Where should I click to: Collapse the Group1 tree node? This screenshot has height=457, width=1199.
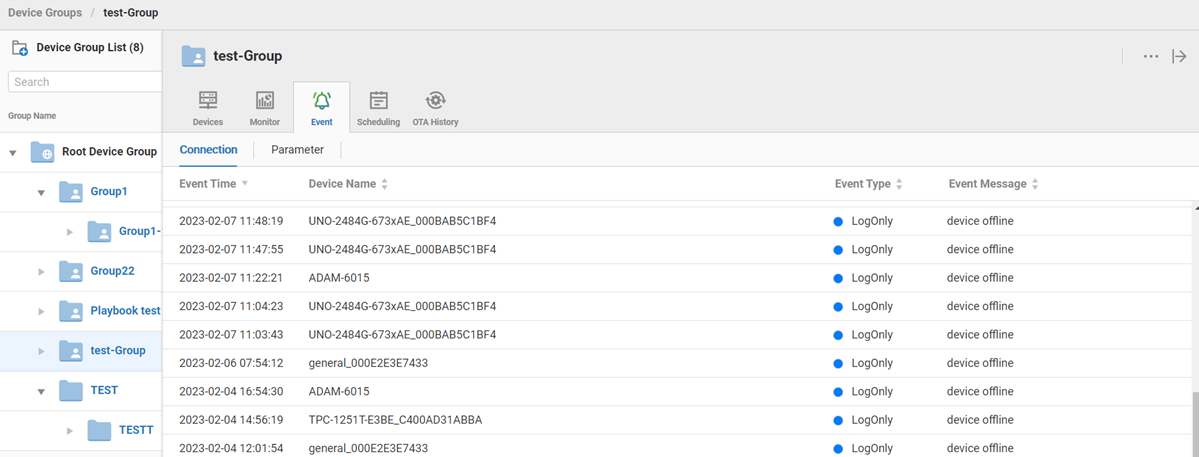[41, 192]
